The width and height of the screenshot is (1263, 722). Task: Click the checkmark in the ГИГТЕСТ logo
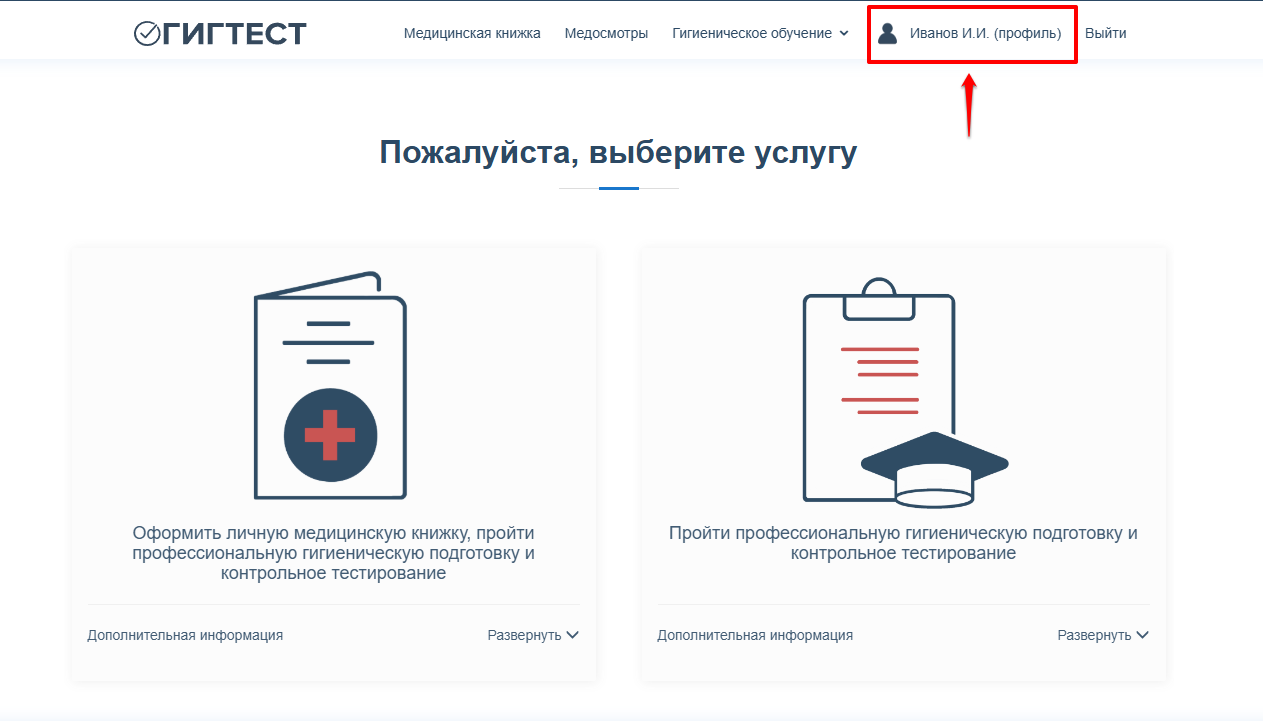(146, 32)
